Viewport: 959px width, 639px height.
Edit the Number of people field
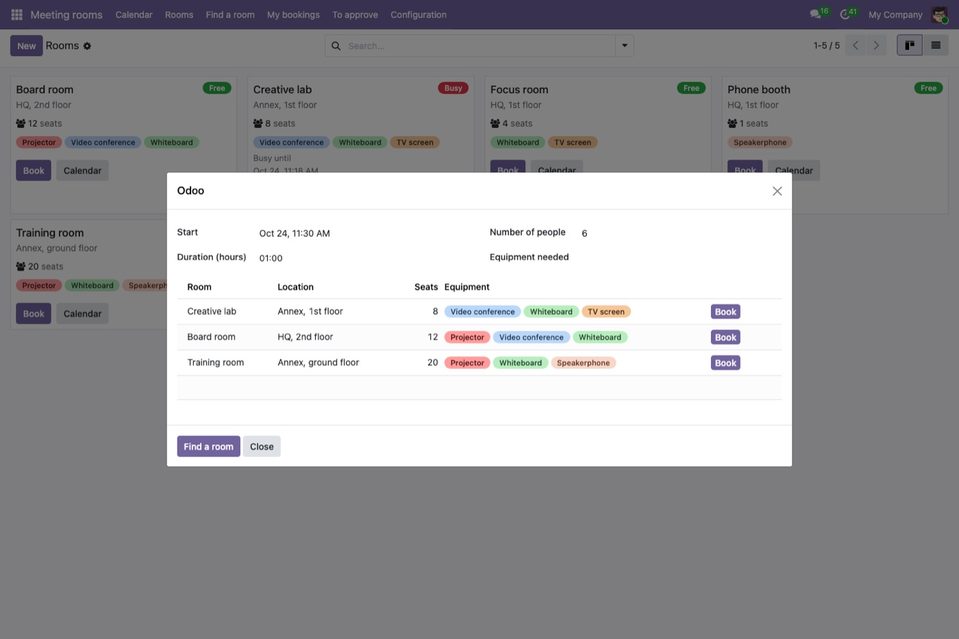coord(679,233)
